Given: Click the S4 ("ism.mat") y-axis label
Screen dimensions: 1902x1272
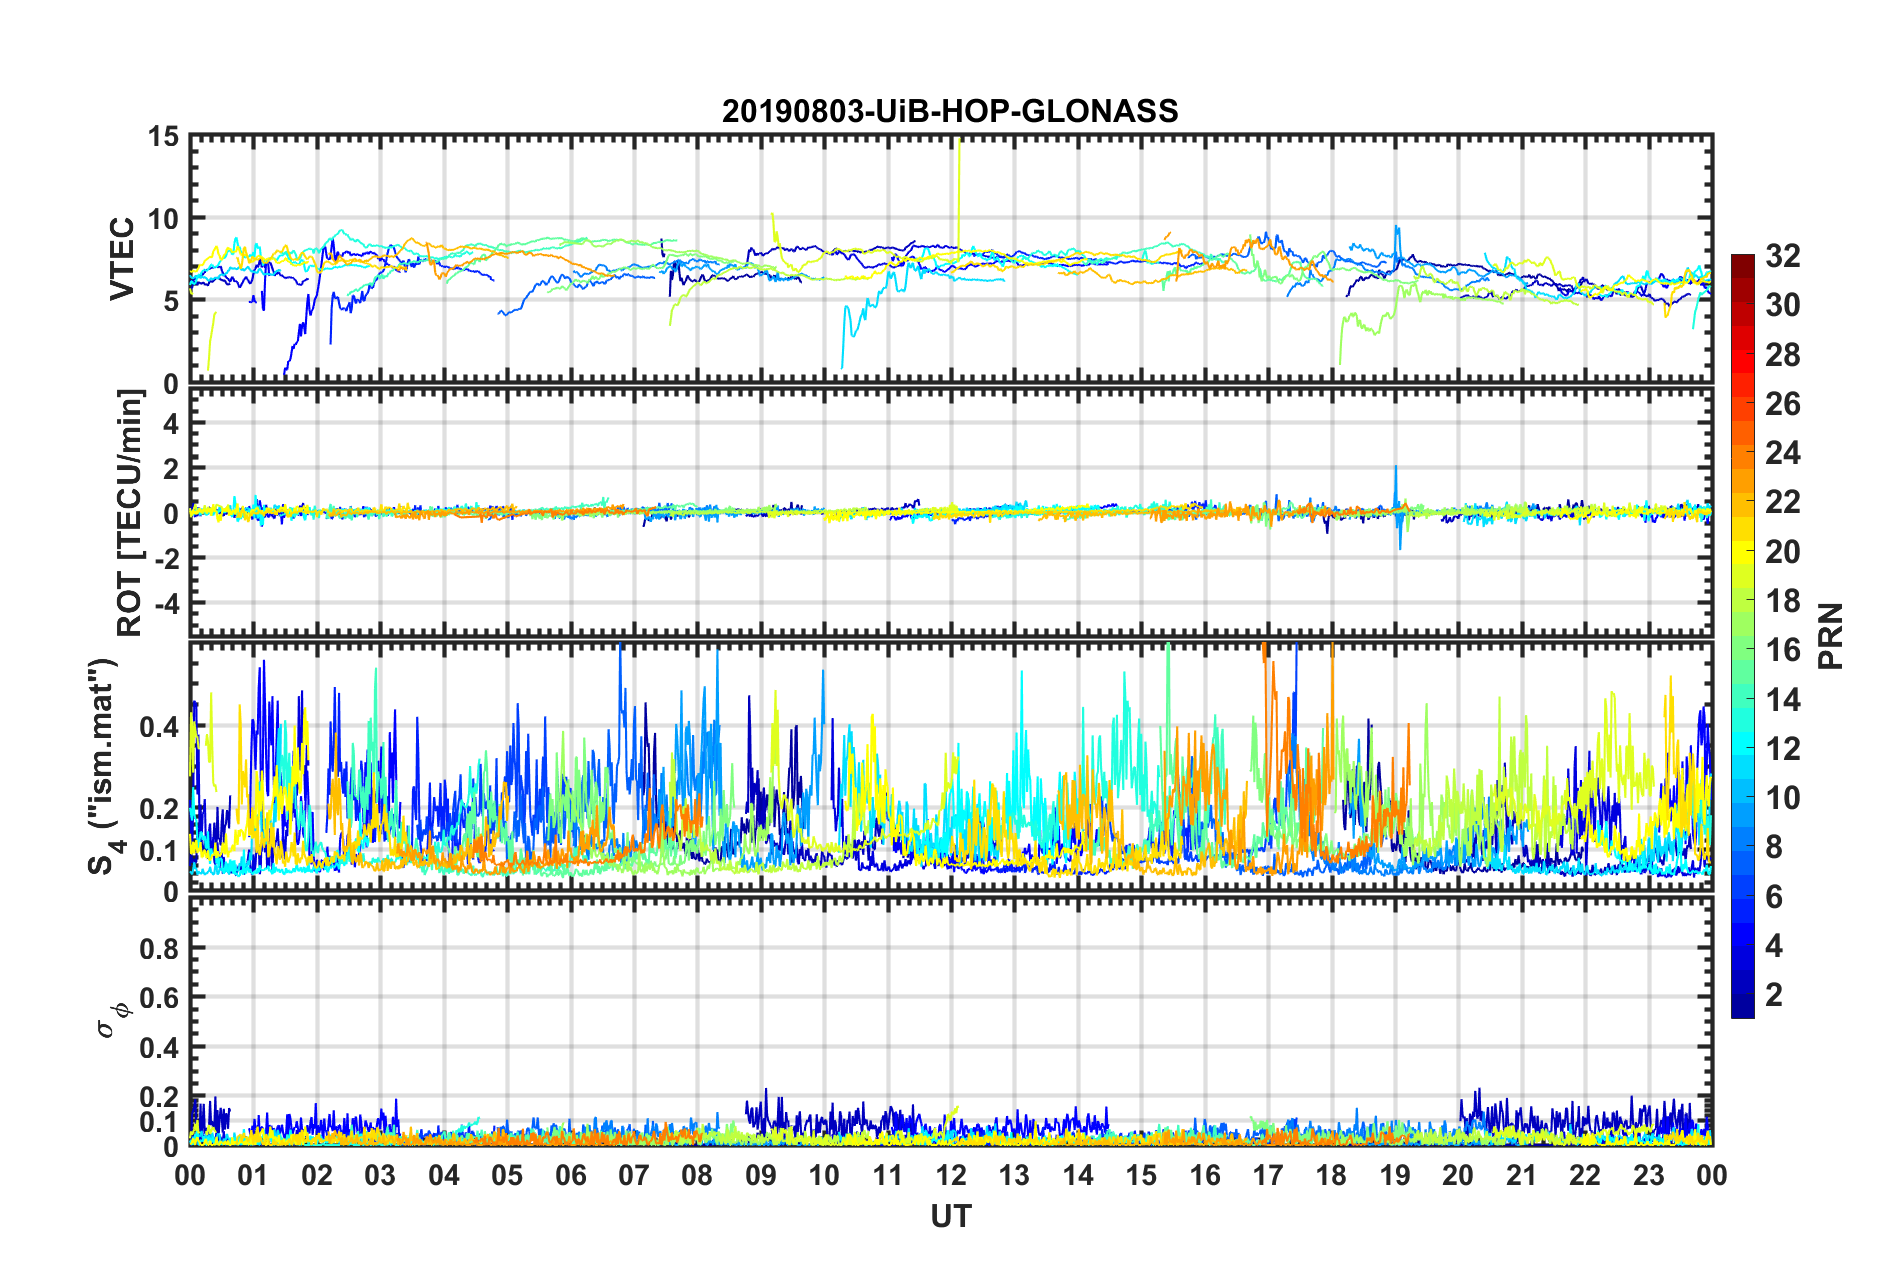Looking at the screenshot, I should pyautogui.click(x=104, y=766).
